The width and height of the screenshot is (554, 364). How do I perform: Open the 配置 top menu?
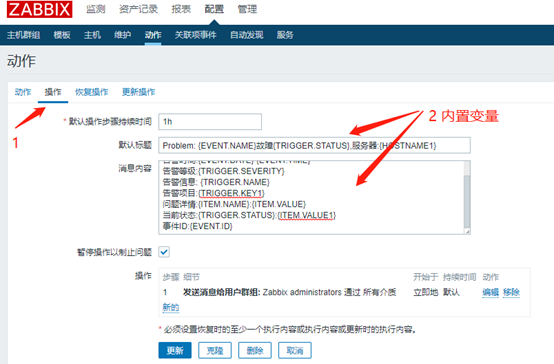tap(214, 9)
